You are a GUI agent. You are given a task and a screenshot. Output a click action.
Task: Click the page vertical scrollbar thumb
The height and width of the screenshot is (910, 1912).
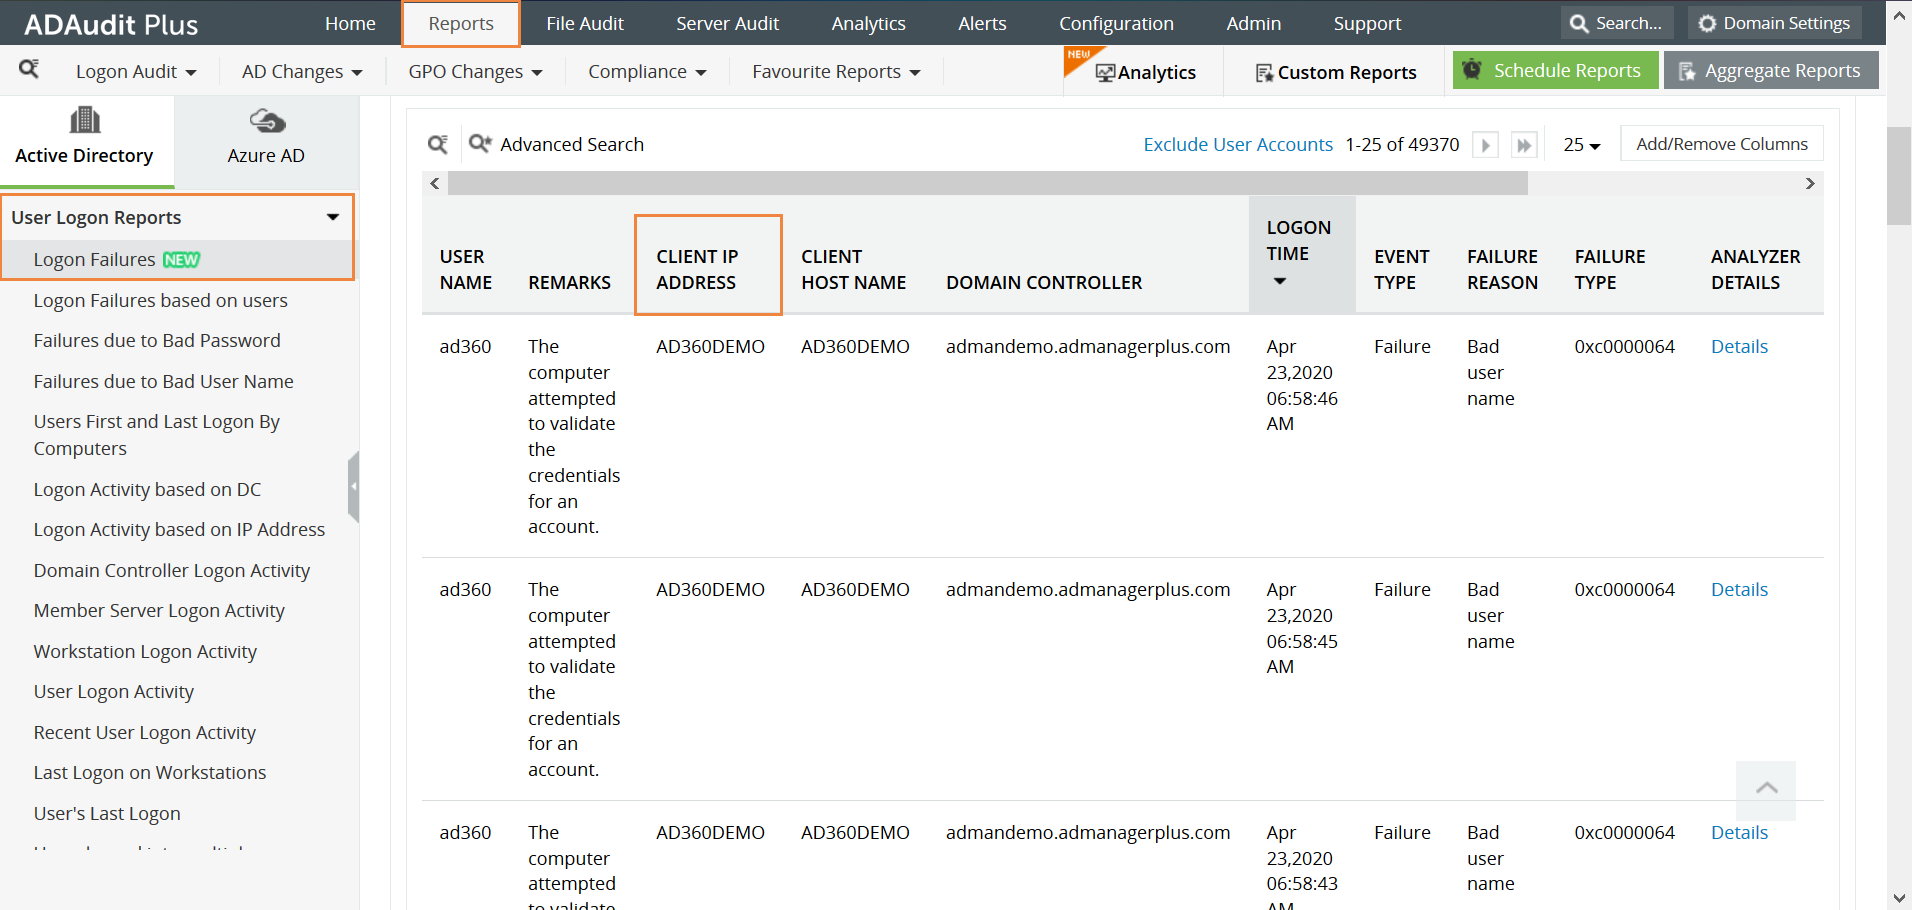coord(1899,176)
